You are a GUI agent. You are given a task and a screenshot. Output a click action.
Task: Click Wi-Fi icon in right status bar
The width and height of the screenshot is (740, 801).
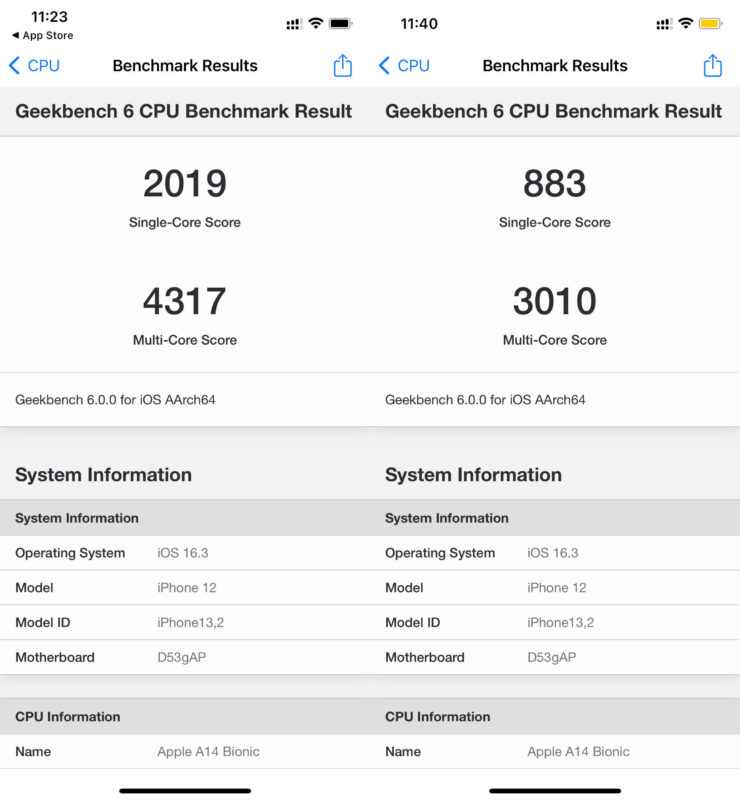(686, 23)
